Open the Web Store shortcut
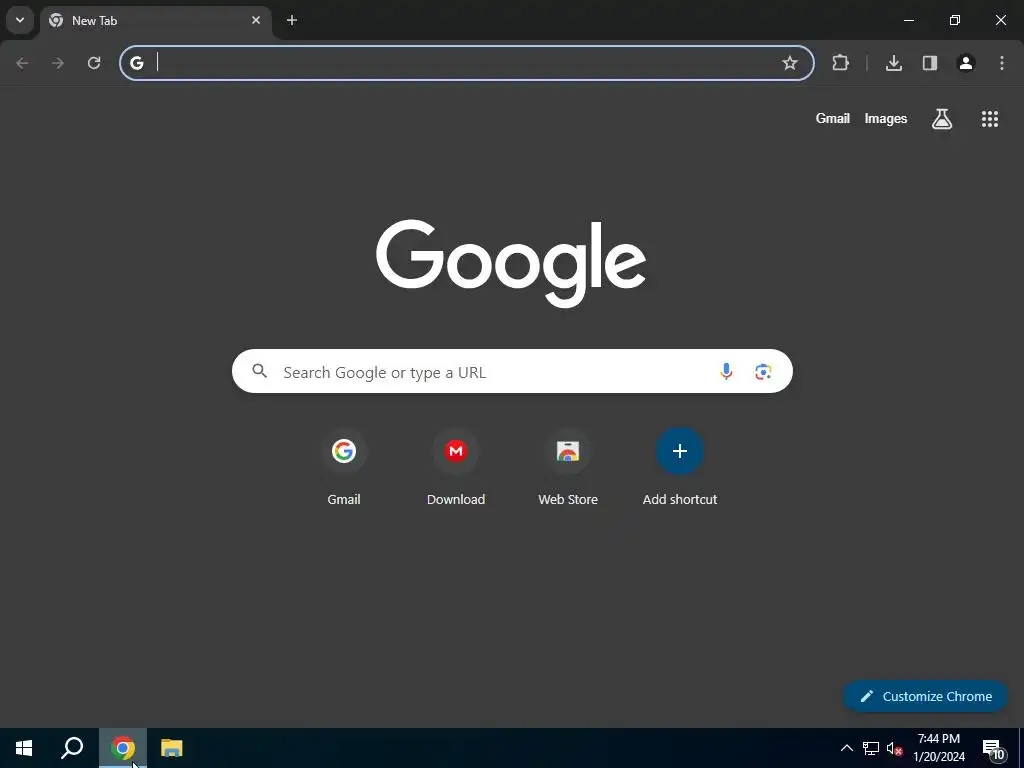The height and width of the screenshot is (768, 1024). click(568, 467)
